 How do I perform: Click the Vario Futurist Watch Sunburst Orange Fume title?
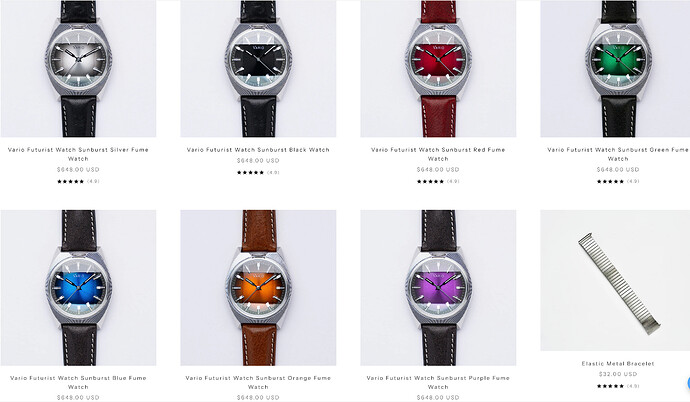coord(258,382)
